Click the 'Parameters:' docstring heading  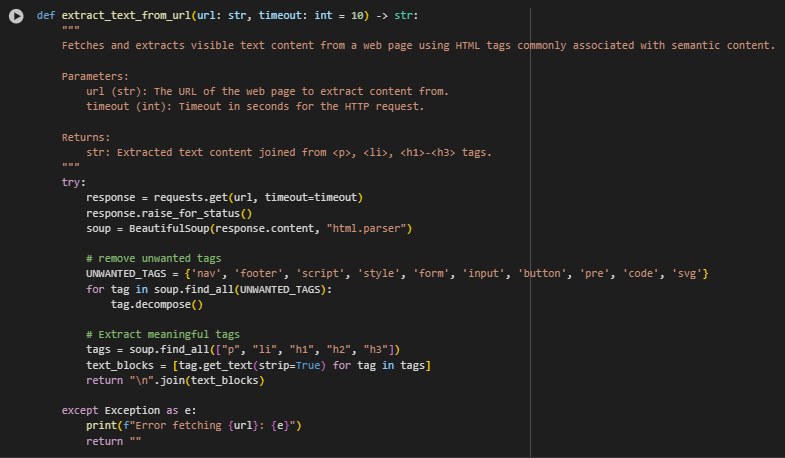(x=95, y=77)
